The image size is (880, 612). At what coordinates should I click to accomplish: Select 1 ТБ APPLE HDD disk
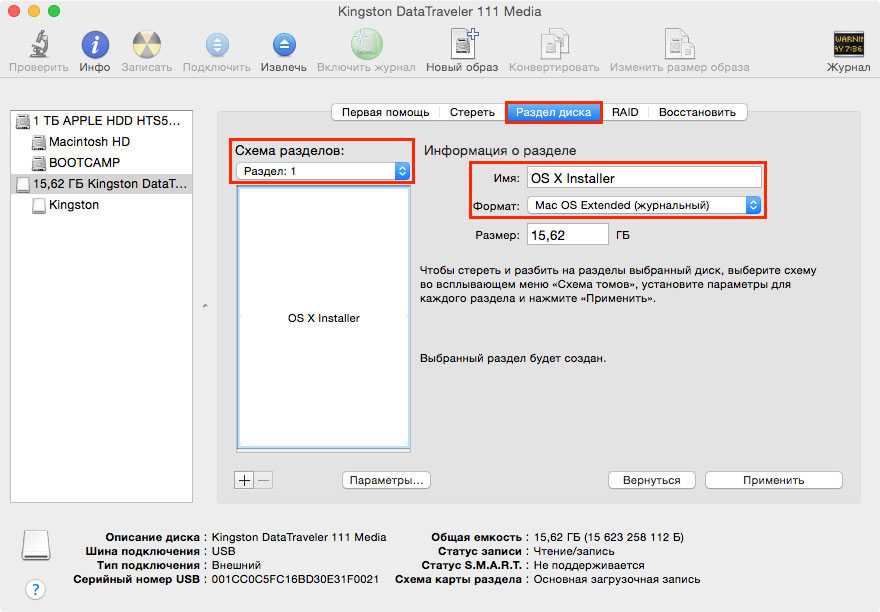pos(101,121)
